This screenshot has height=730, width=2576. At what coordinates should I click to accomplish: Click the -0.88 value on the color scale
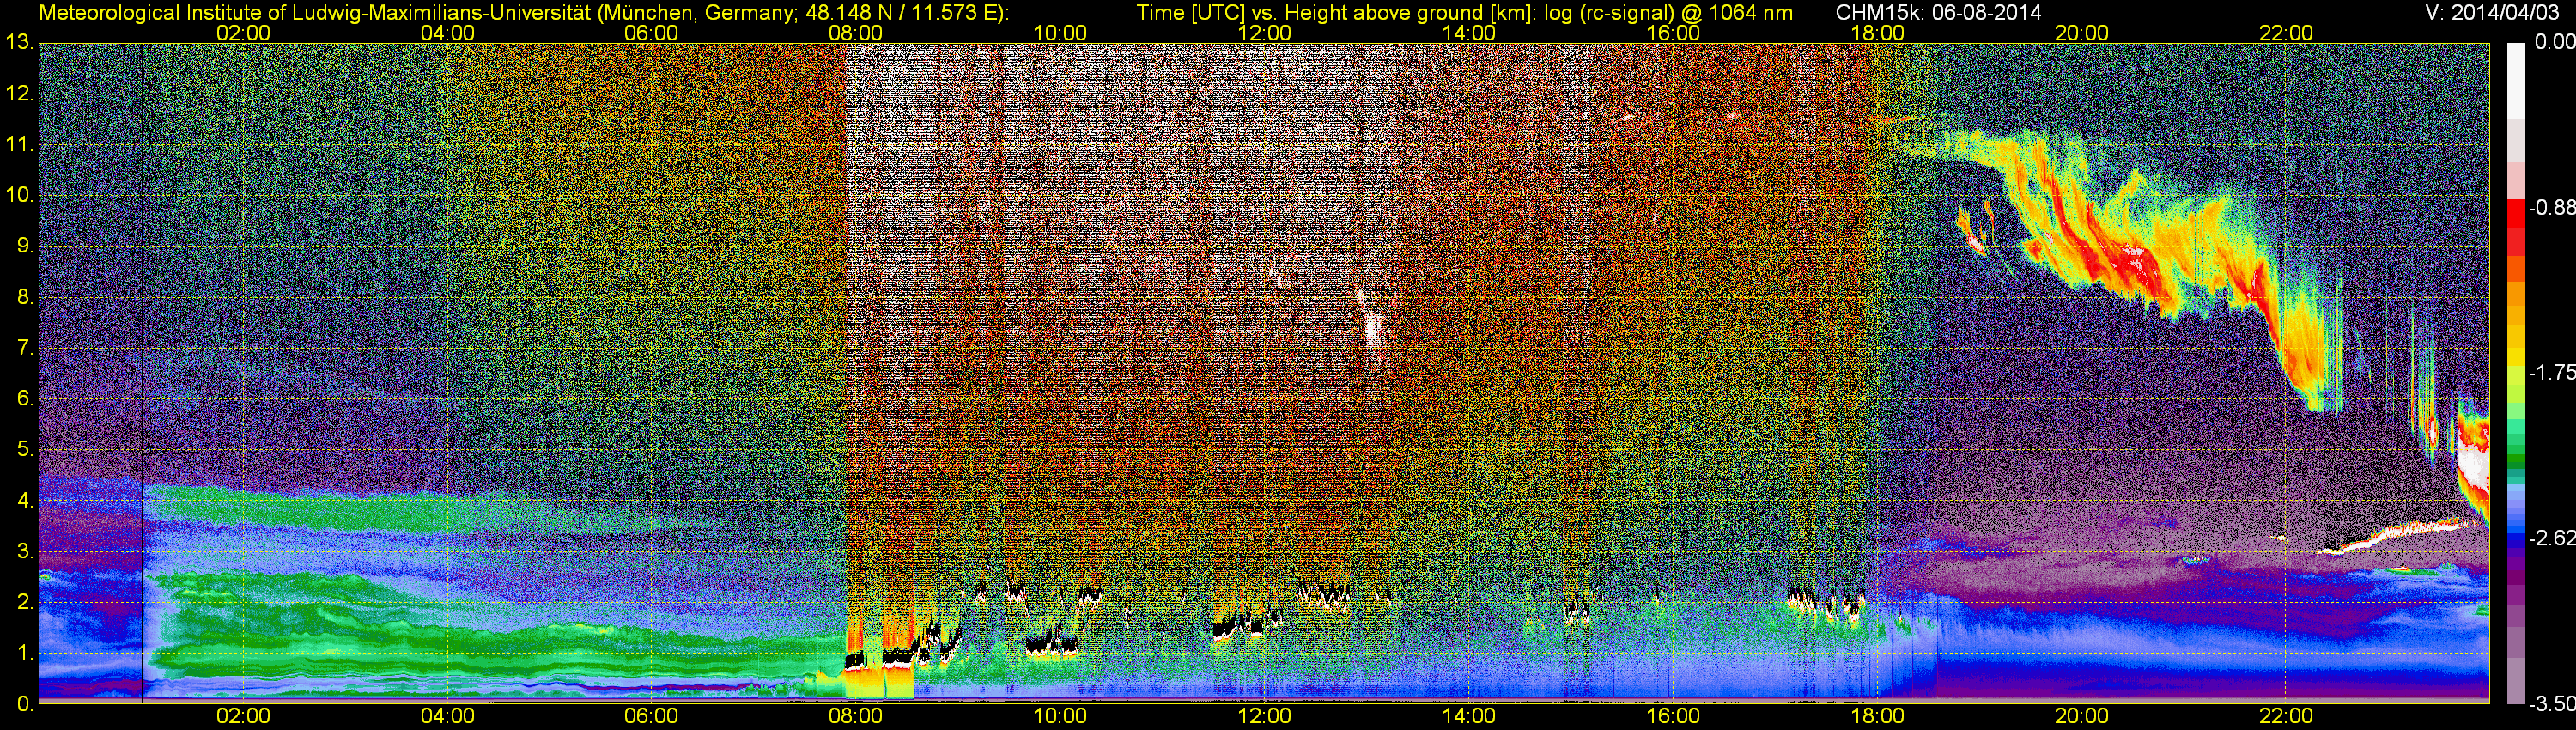(2551, 208)
